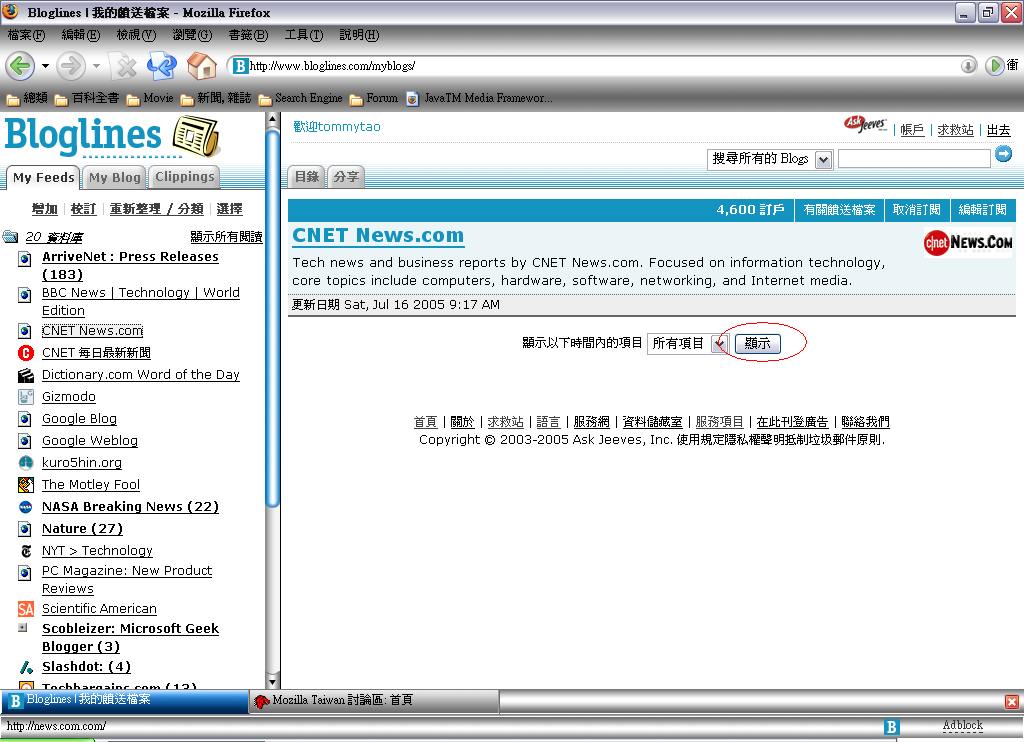
Task: Open the 檢視 (View) menu
Action: 136,35
